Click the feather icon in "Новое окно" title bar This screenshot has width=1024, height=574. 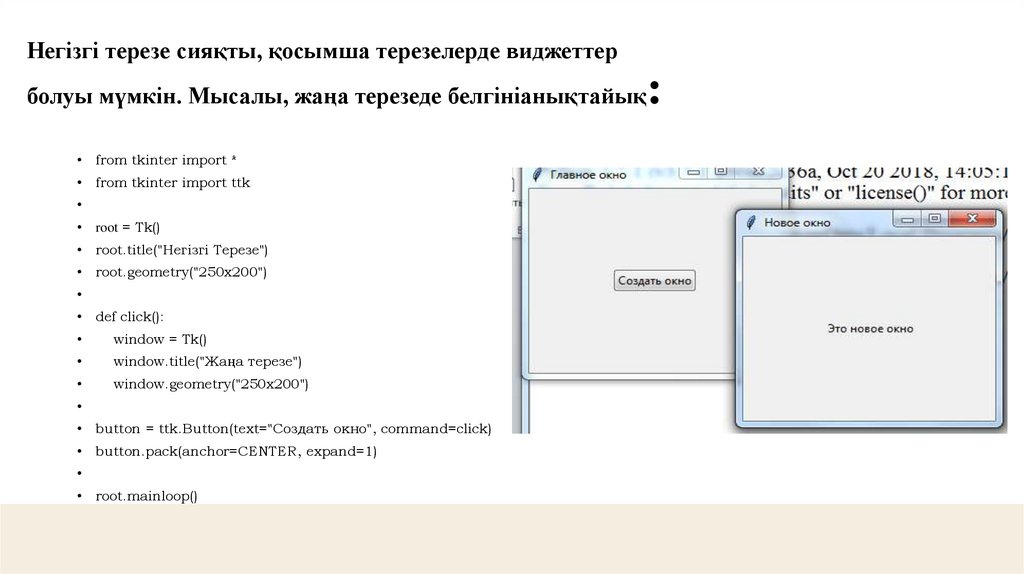tap(751, 223)
